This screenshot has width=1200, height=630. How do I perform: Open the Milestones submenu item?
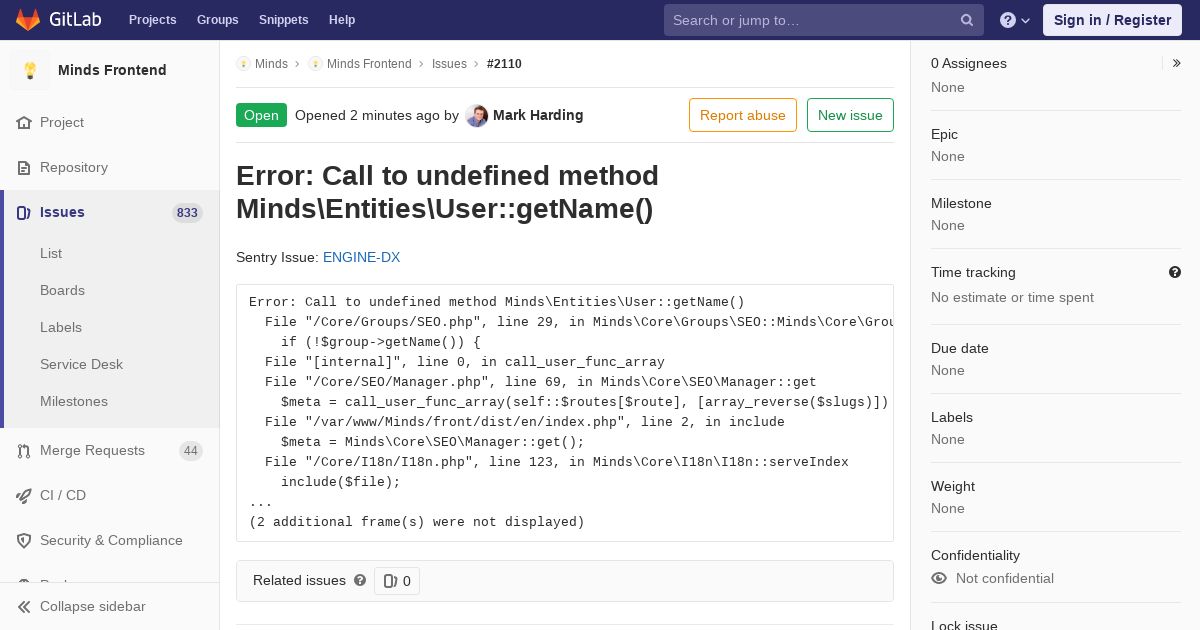[74, 401]
